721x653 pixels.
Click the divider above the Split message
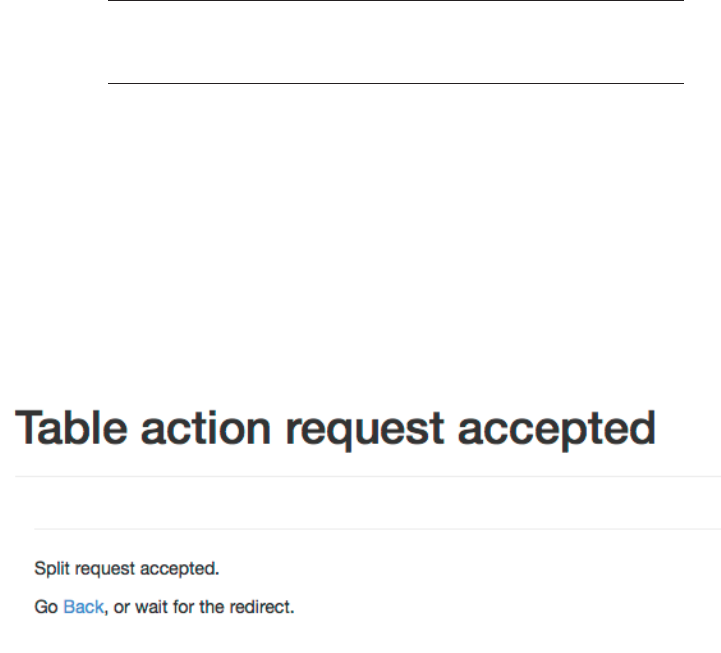tap(376, 529)
